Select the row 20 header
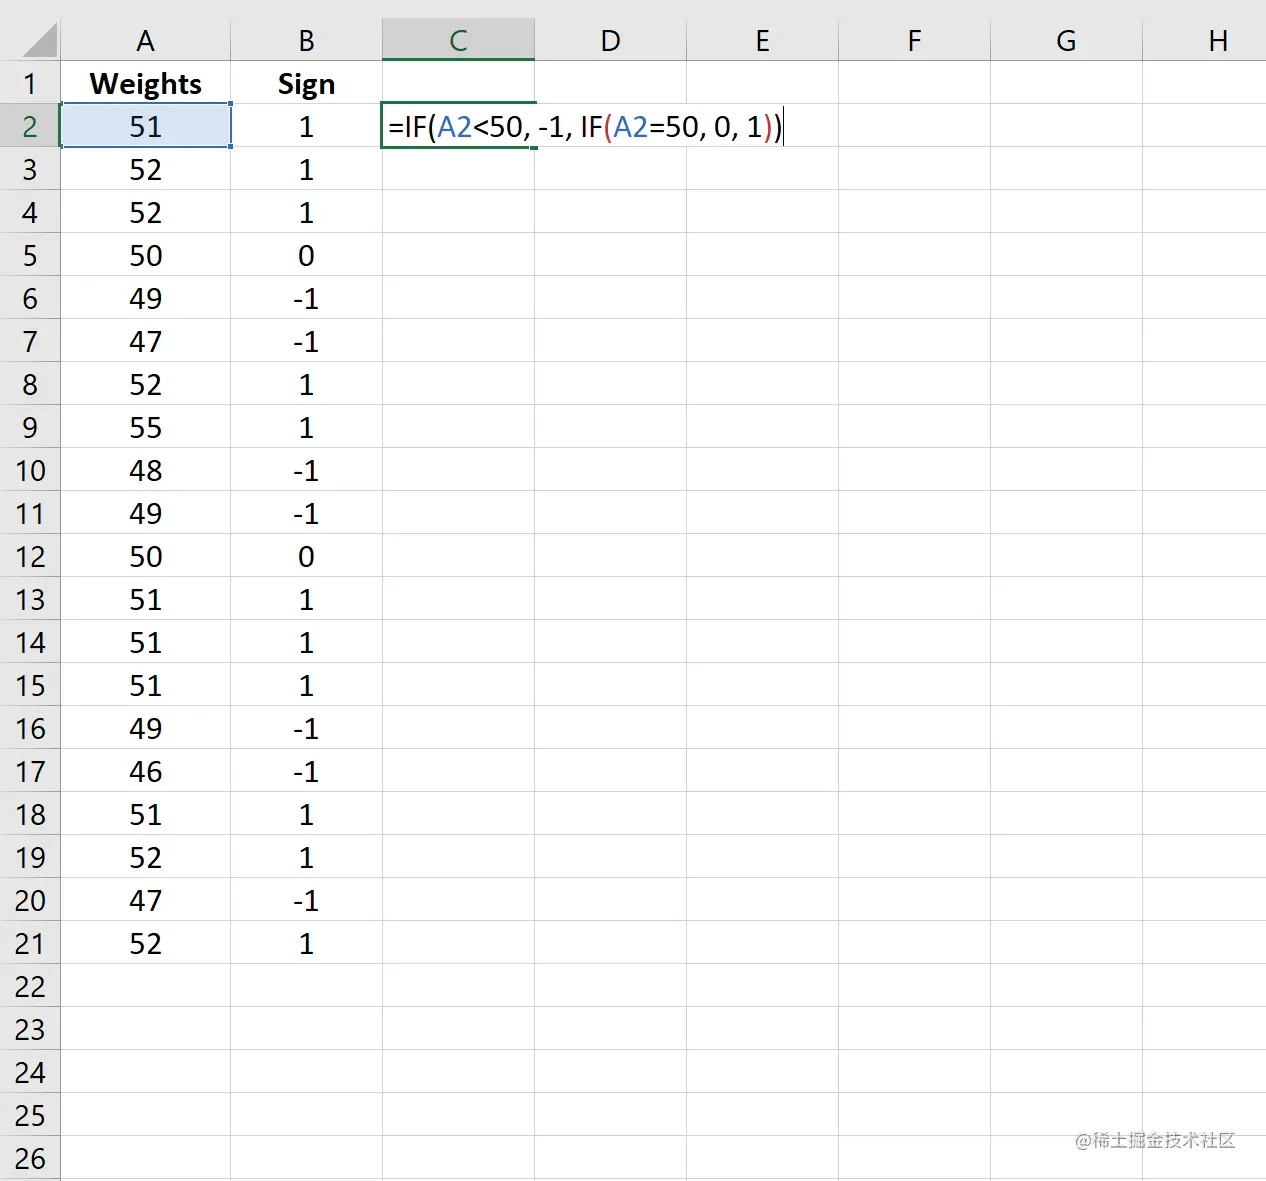Image resolution: width=1266 pixels, height=1181 pixels. coord(30,900)
